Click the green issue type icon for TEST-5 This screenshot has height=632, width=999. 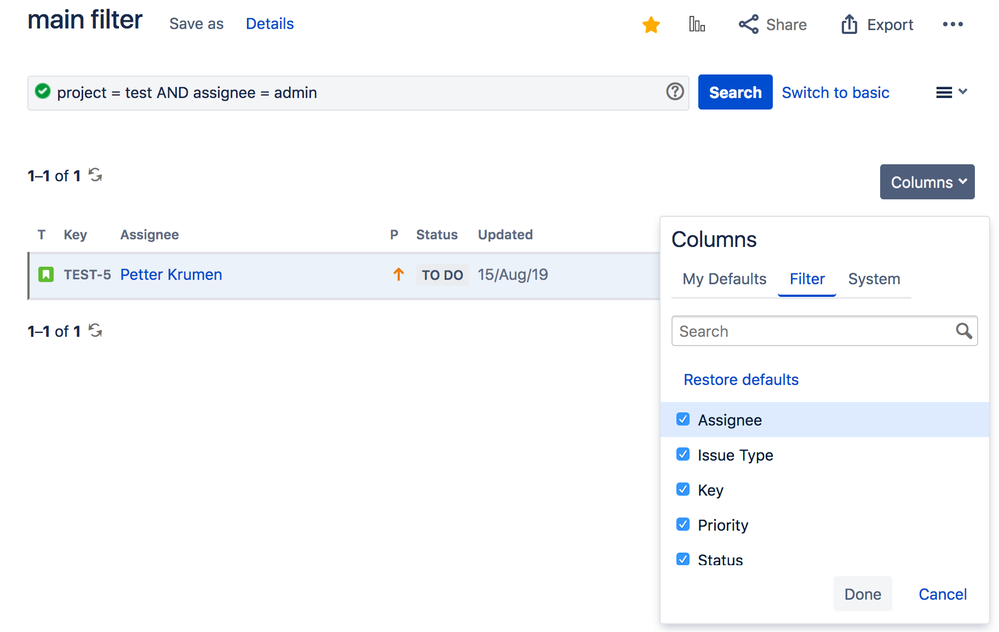(x=46, y=274)
